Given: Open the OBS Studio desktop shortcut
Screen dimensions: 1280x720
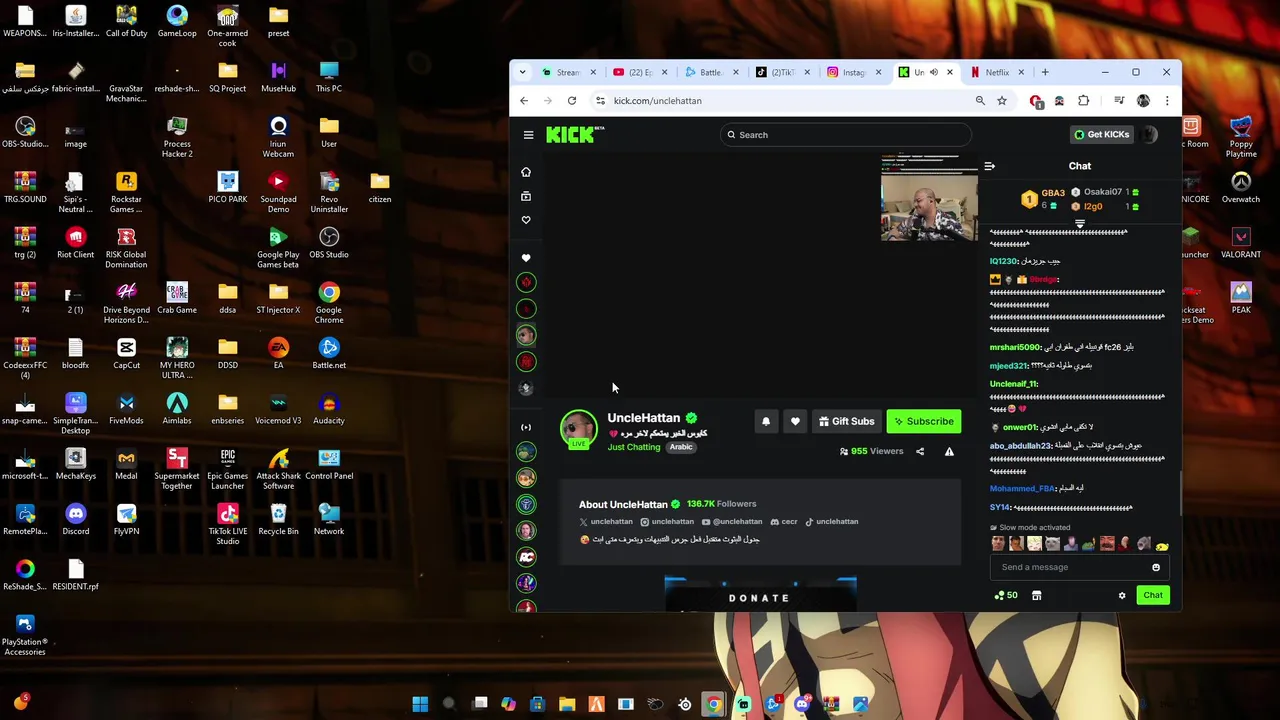Looking at the screenshot, I should 329,241.
